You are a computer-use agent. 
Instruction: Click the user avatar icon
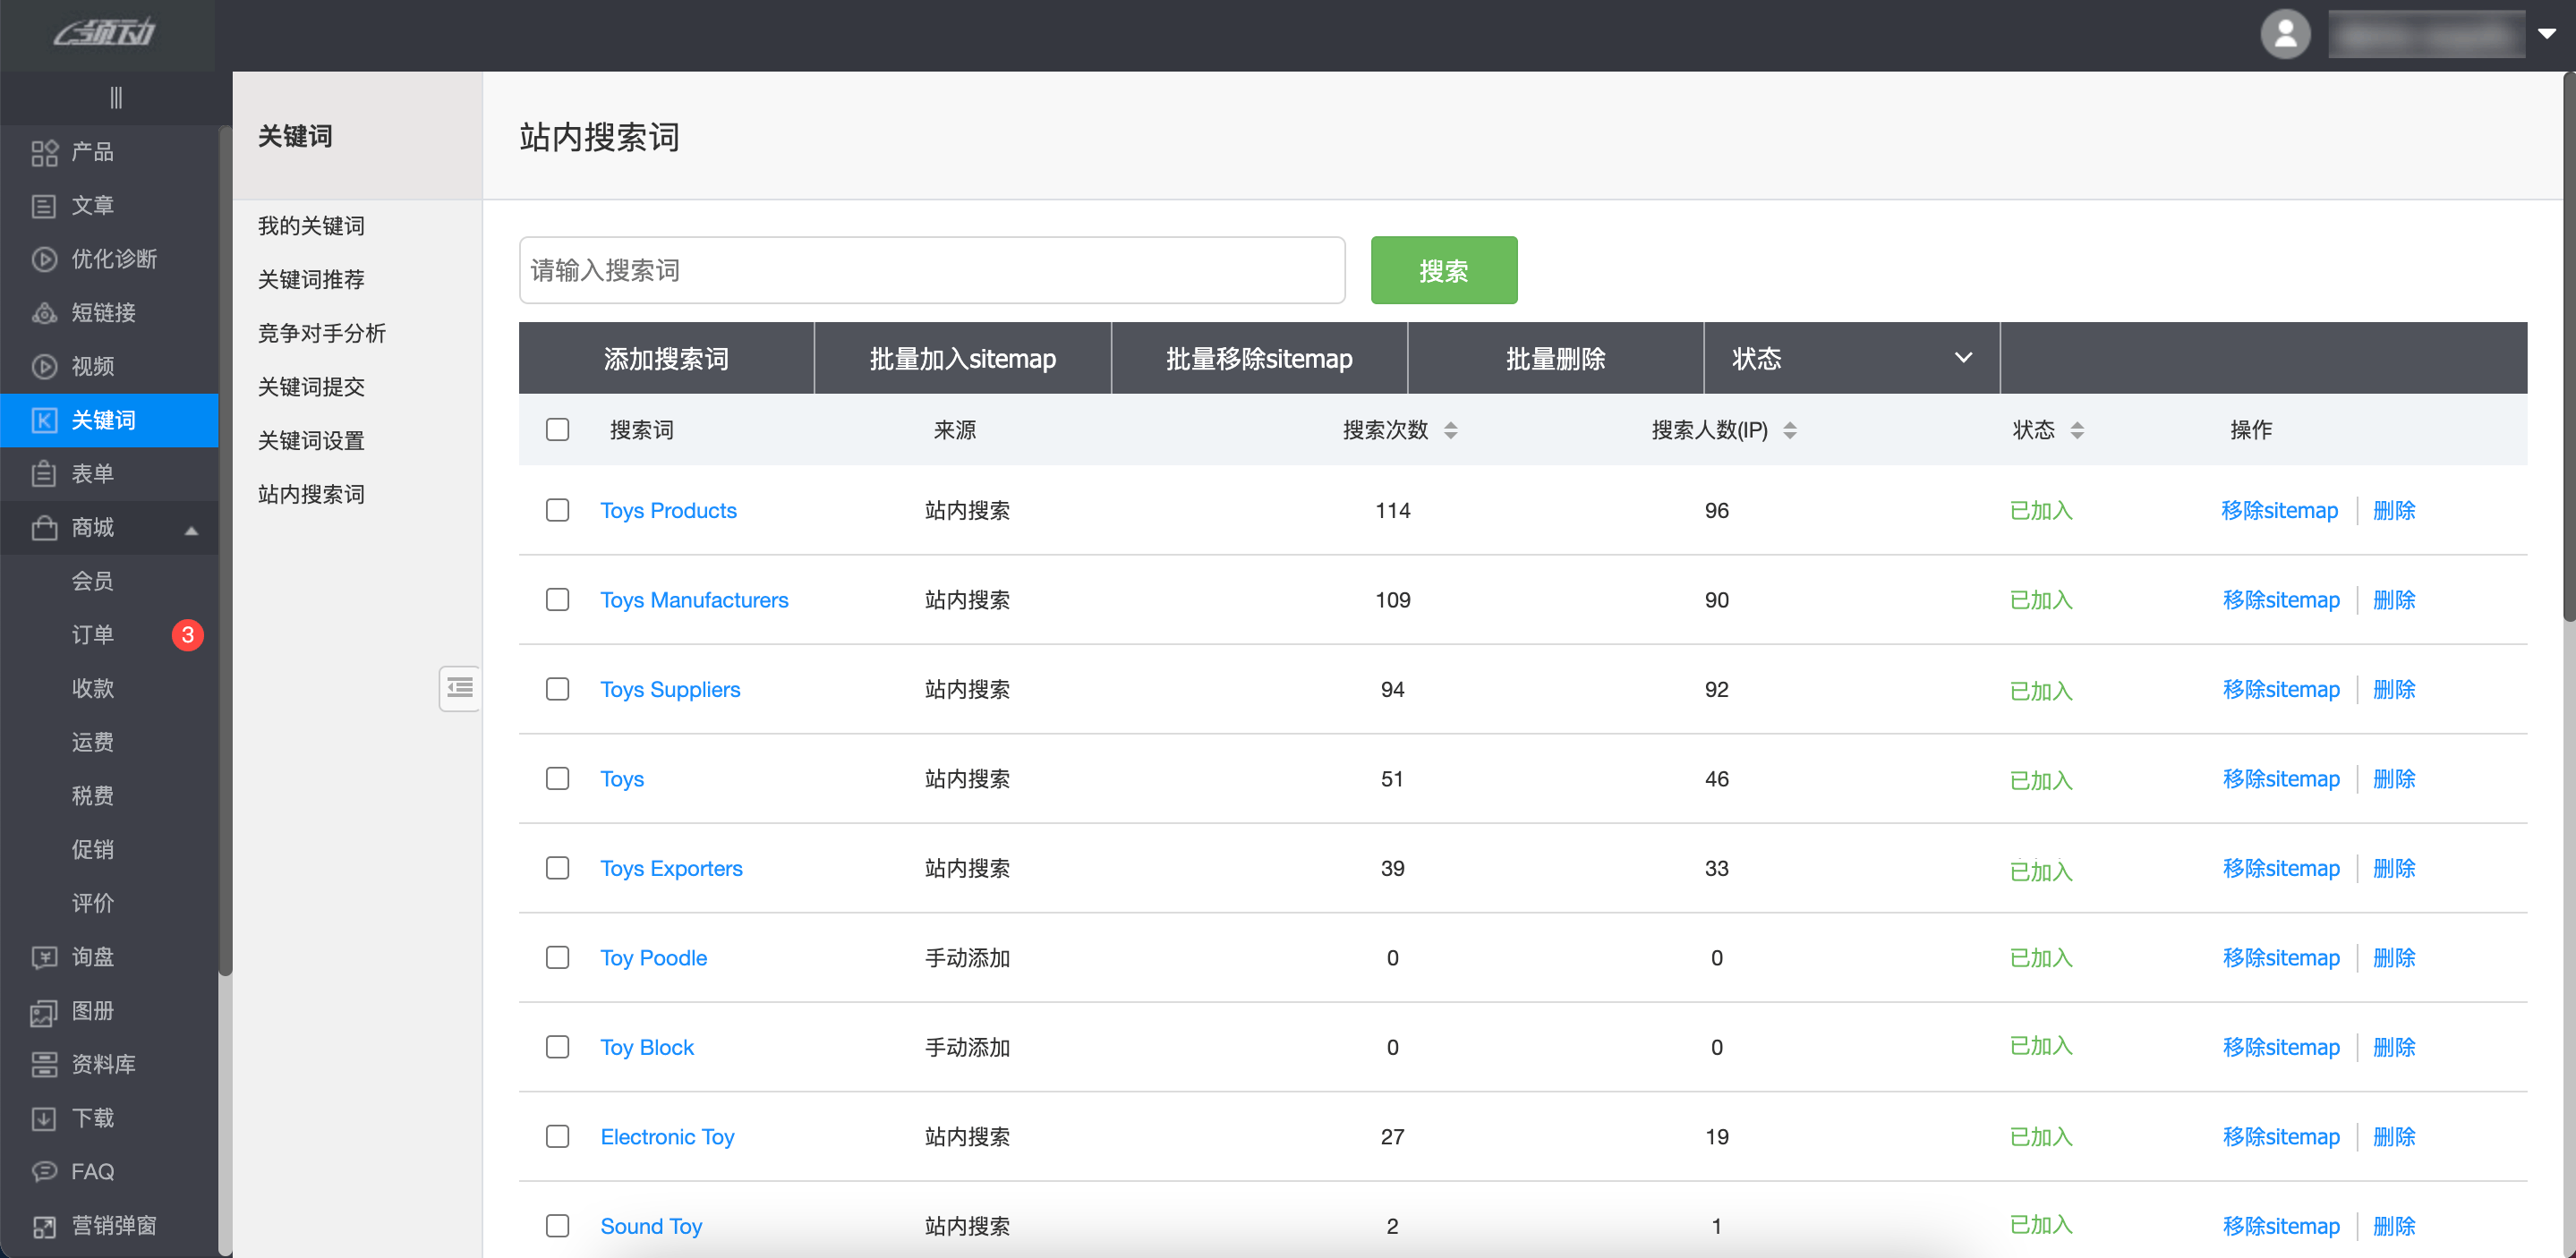(x=2285, y=35)
